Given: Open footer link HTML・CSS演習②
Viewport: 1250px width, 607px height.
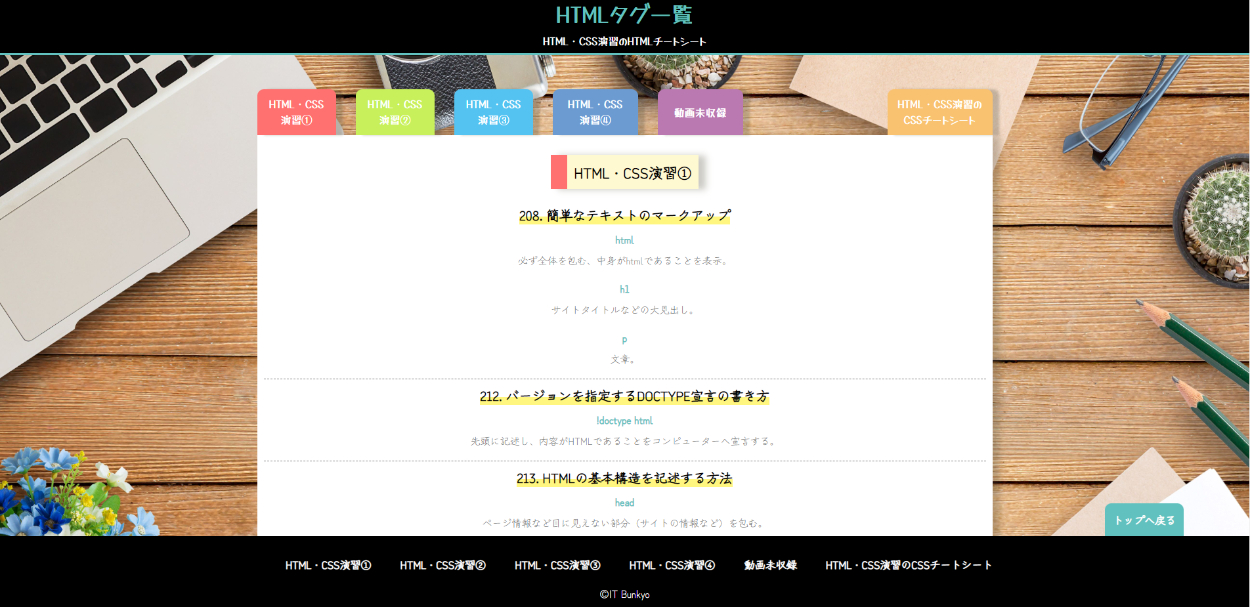Looking at the screenshot, I should (443, 565).
